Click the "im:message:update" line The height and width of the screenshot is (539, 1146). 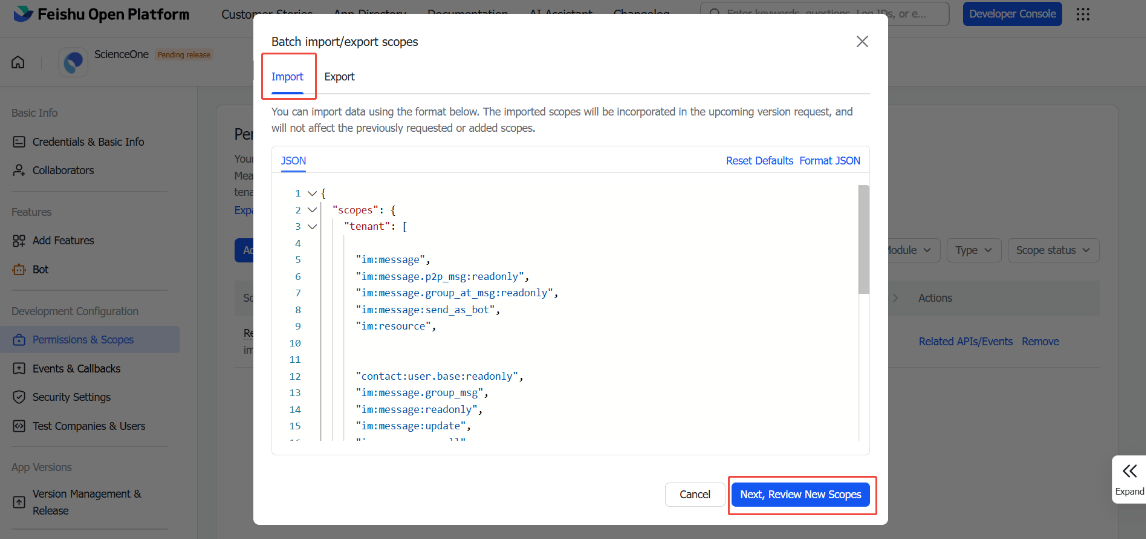pos(413,426)
